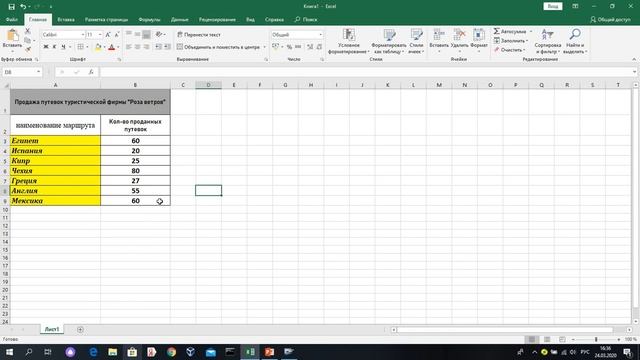Click the Undo arrow icon

coord(23,7)
